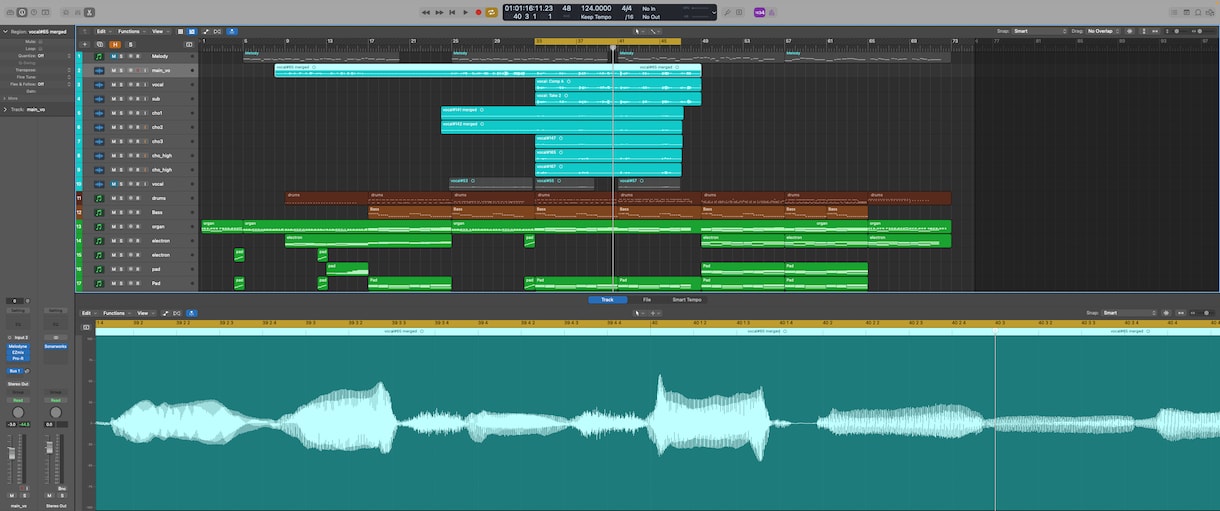This screenshot has height=511, width=1220.
Task: Click the Bus 1 send slot
Action: pyautogui.click(x=15, y=370)
